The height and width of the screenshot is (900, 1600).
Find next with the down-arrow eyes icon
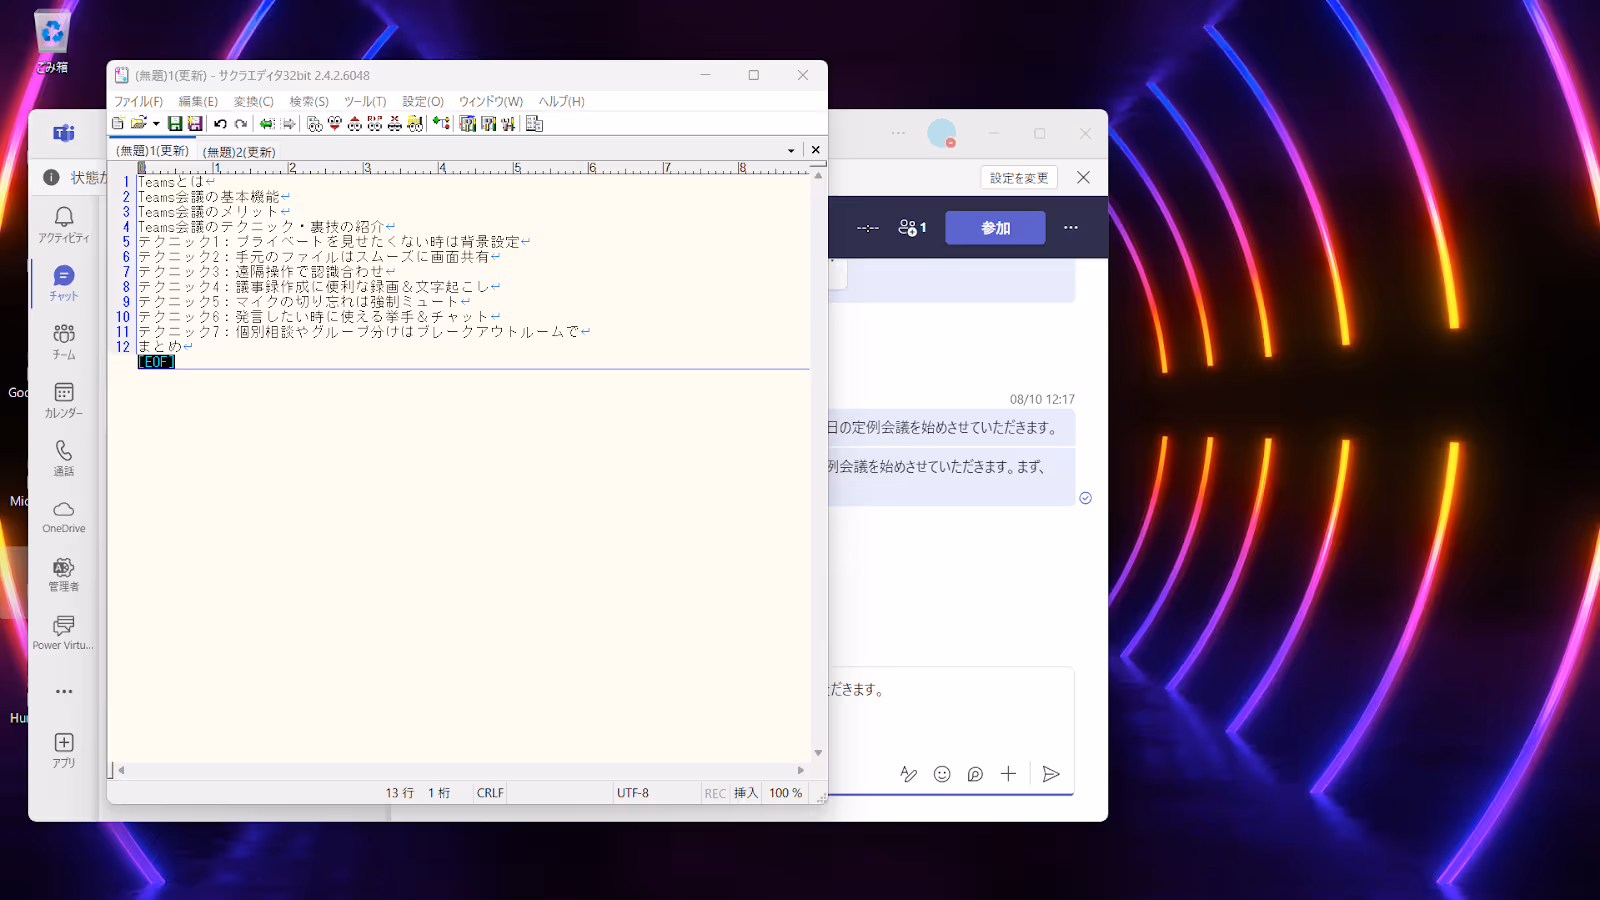pos(334,124)
